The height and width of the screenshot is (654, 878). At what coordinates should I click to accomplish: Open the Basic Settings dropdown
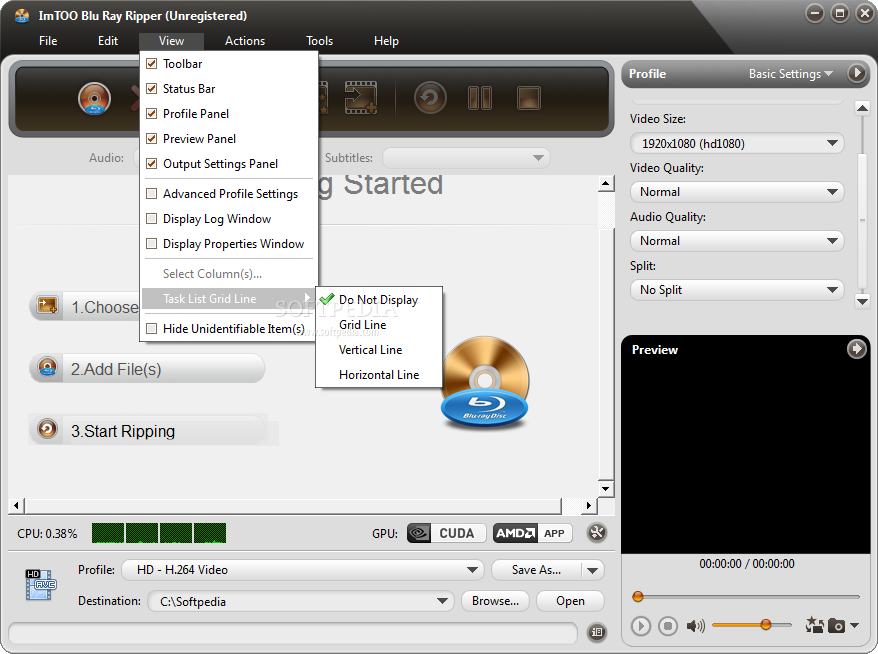(791, 74)
